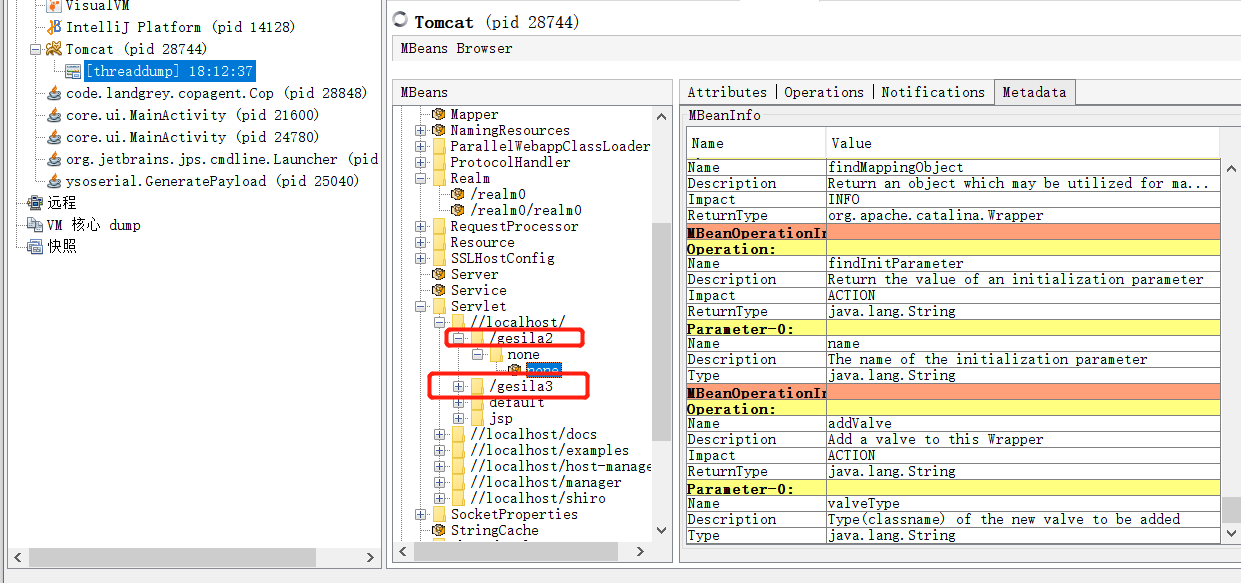Screen dimensions: 1241x583
Task: Click the //localhost/shiro folder icon
Action: (x=458, y=498)
